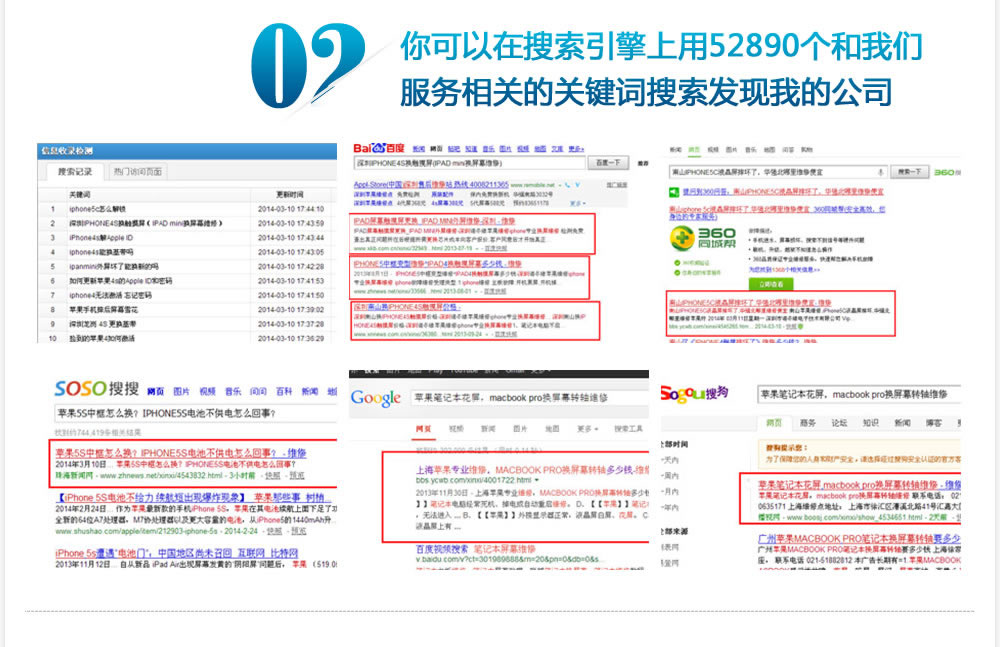Click the SOSO logo
Screen dimensions: 1000x647
coord(96,390)
